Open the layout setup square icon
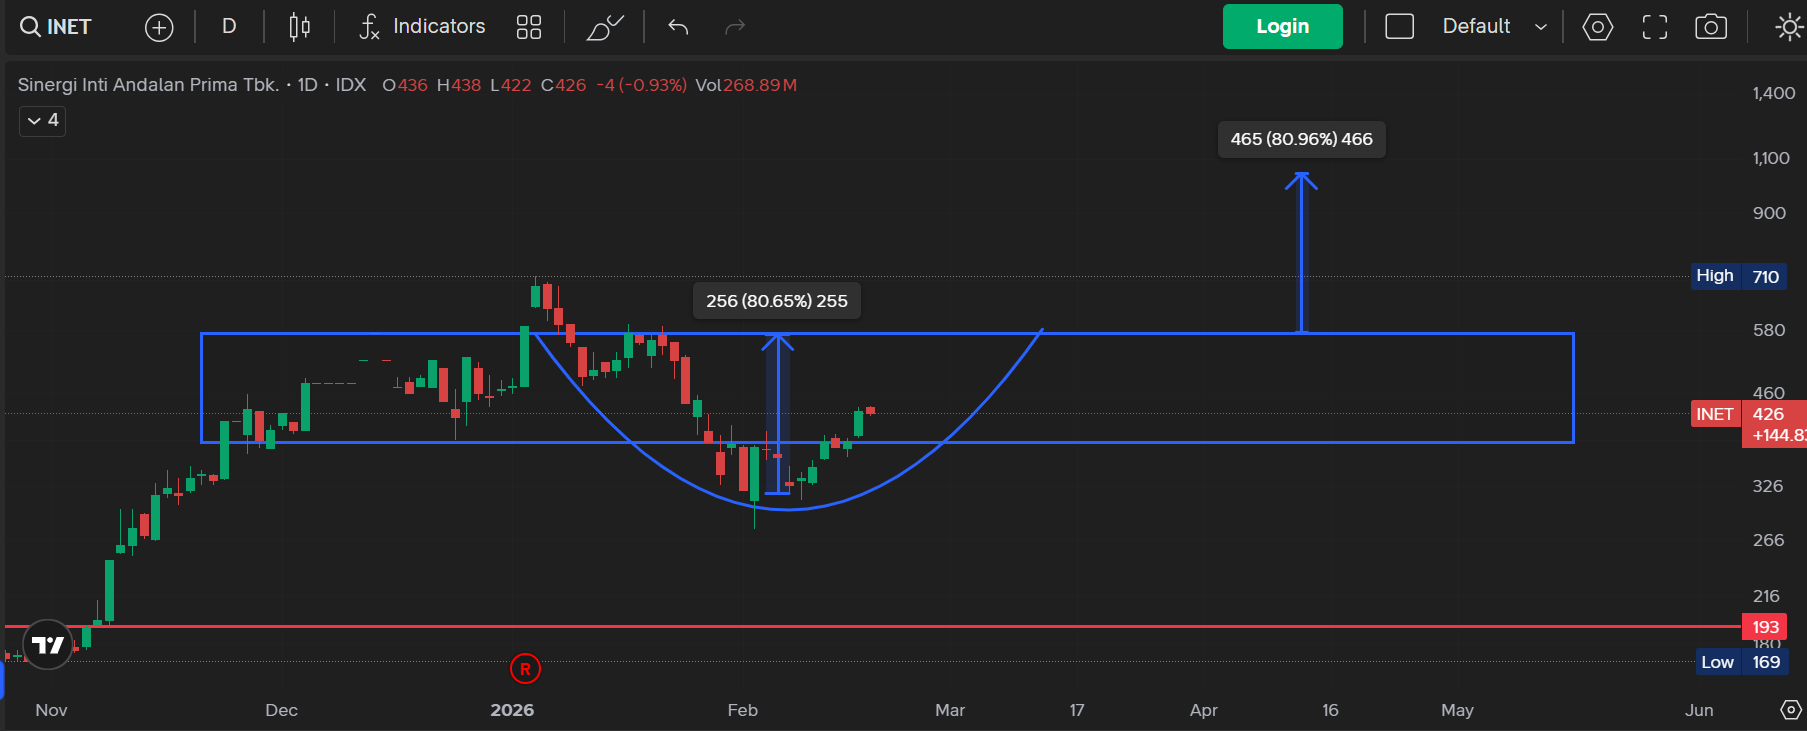This screenshot has height=731, width=1807. click(x=1399, y=27)
